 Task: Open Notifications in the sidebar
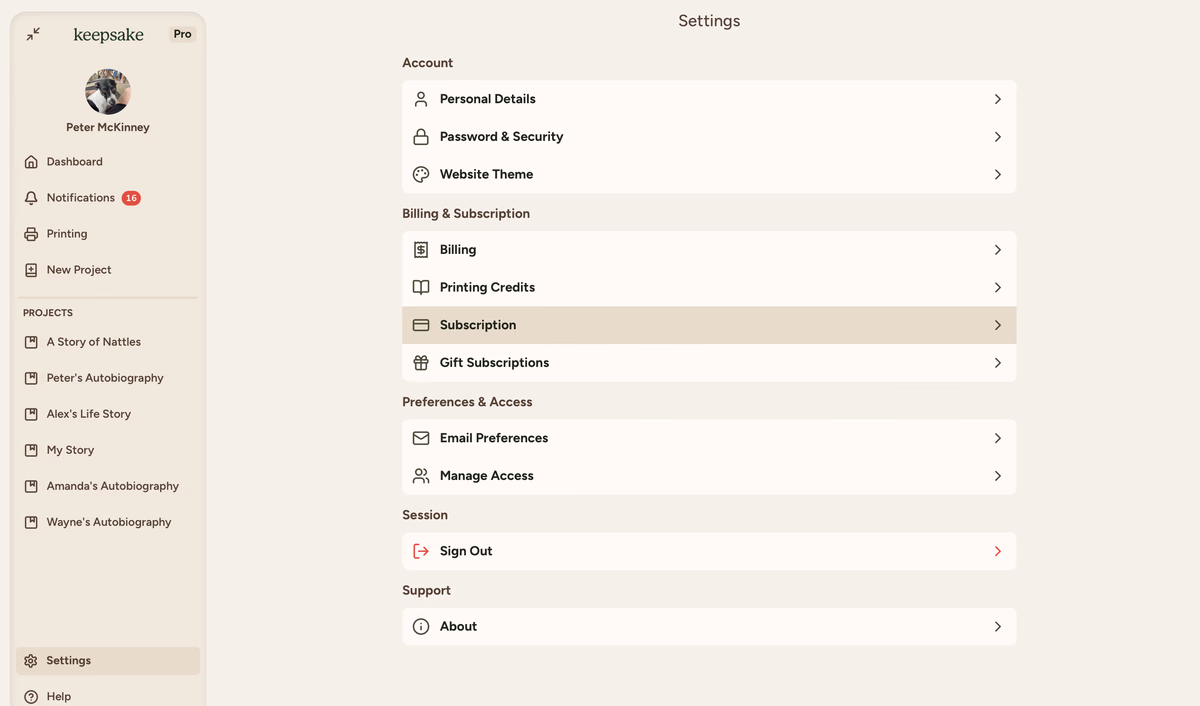coord(80,198)
